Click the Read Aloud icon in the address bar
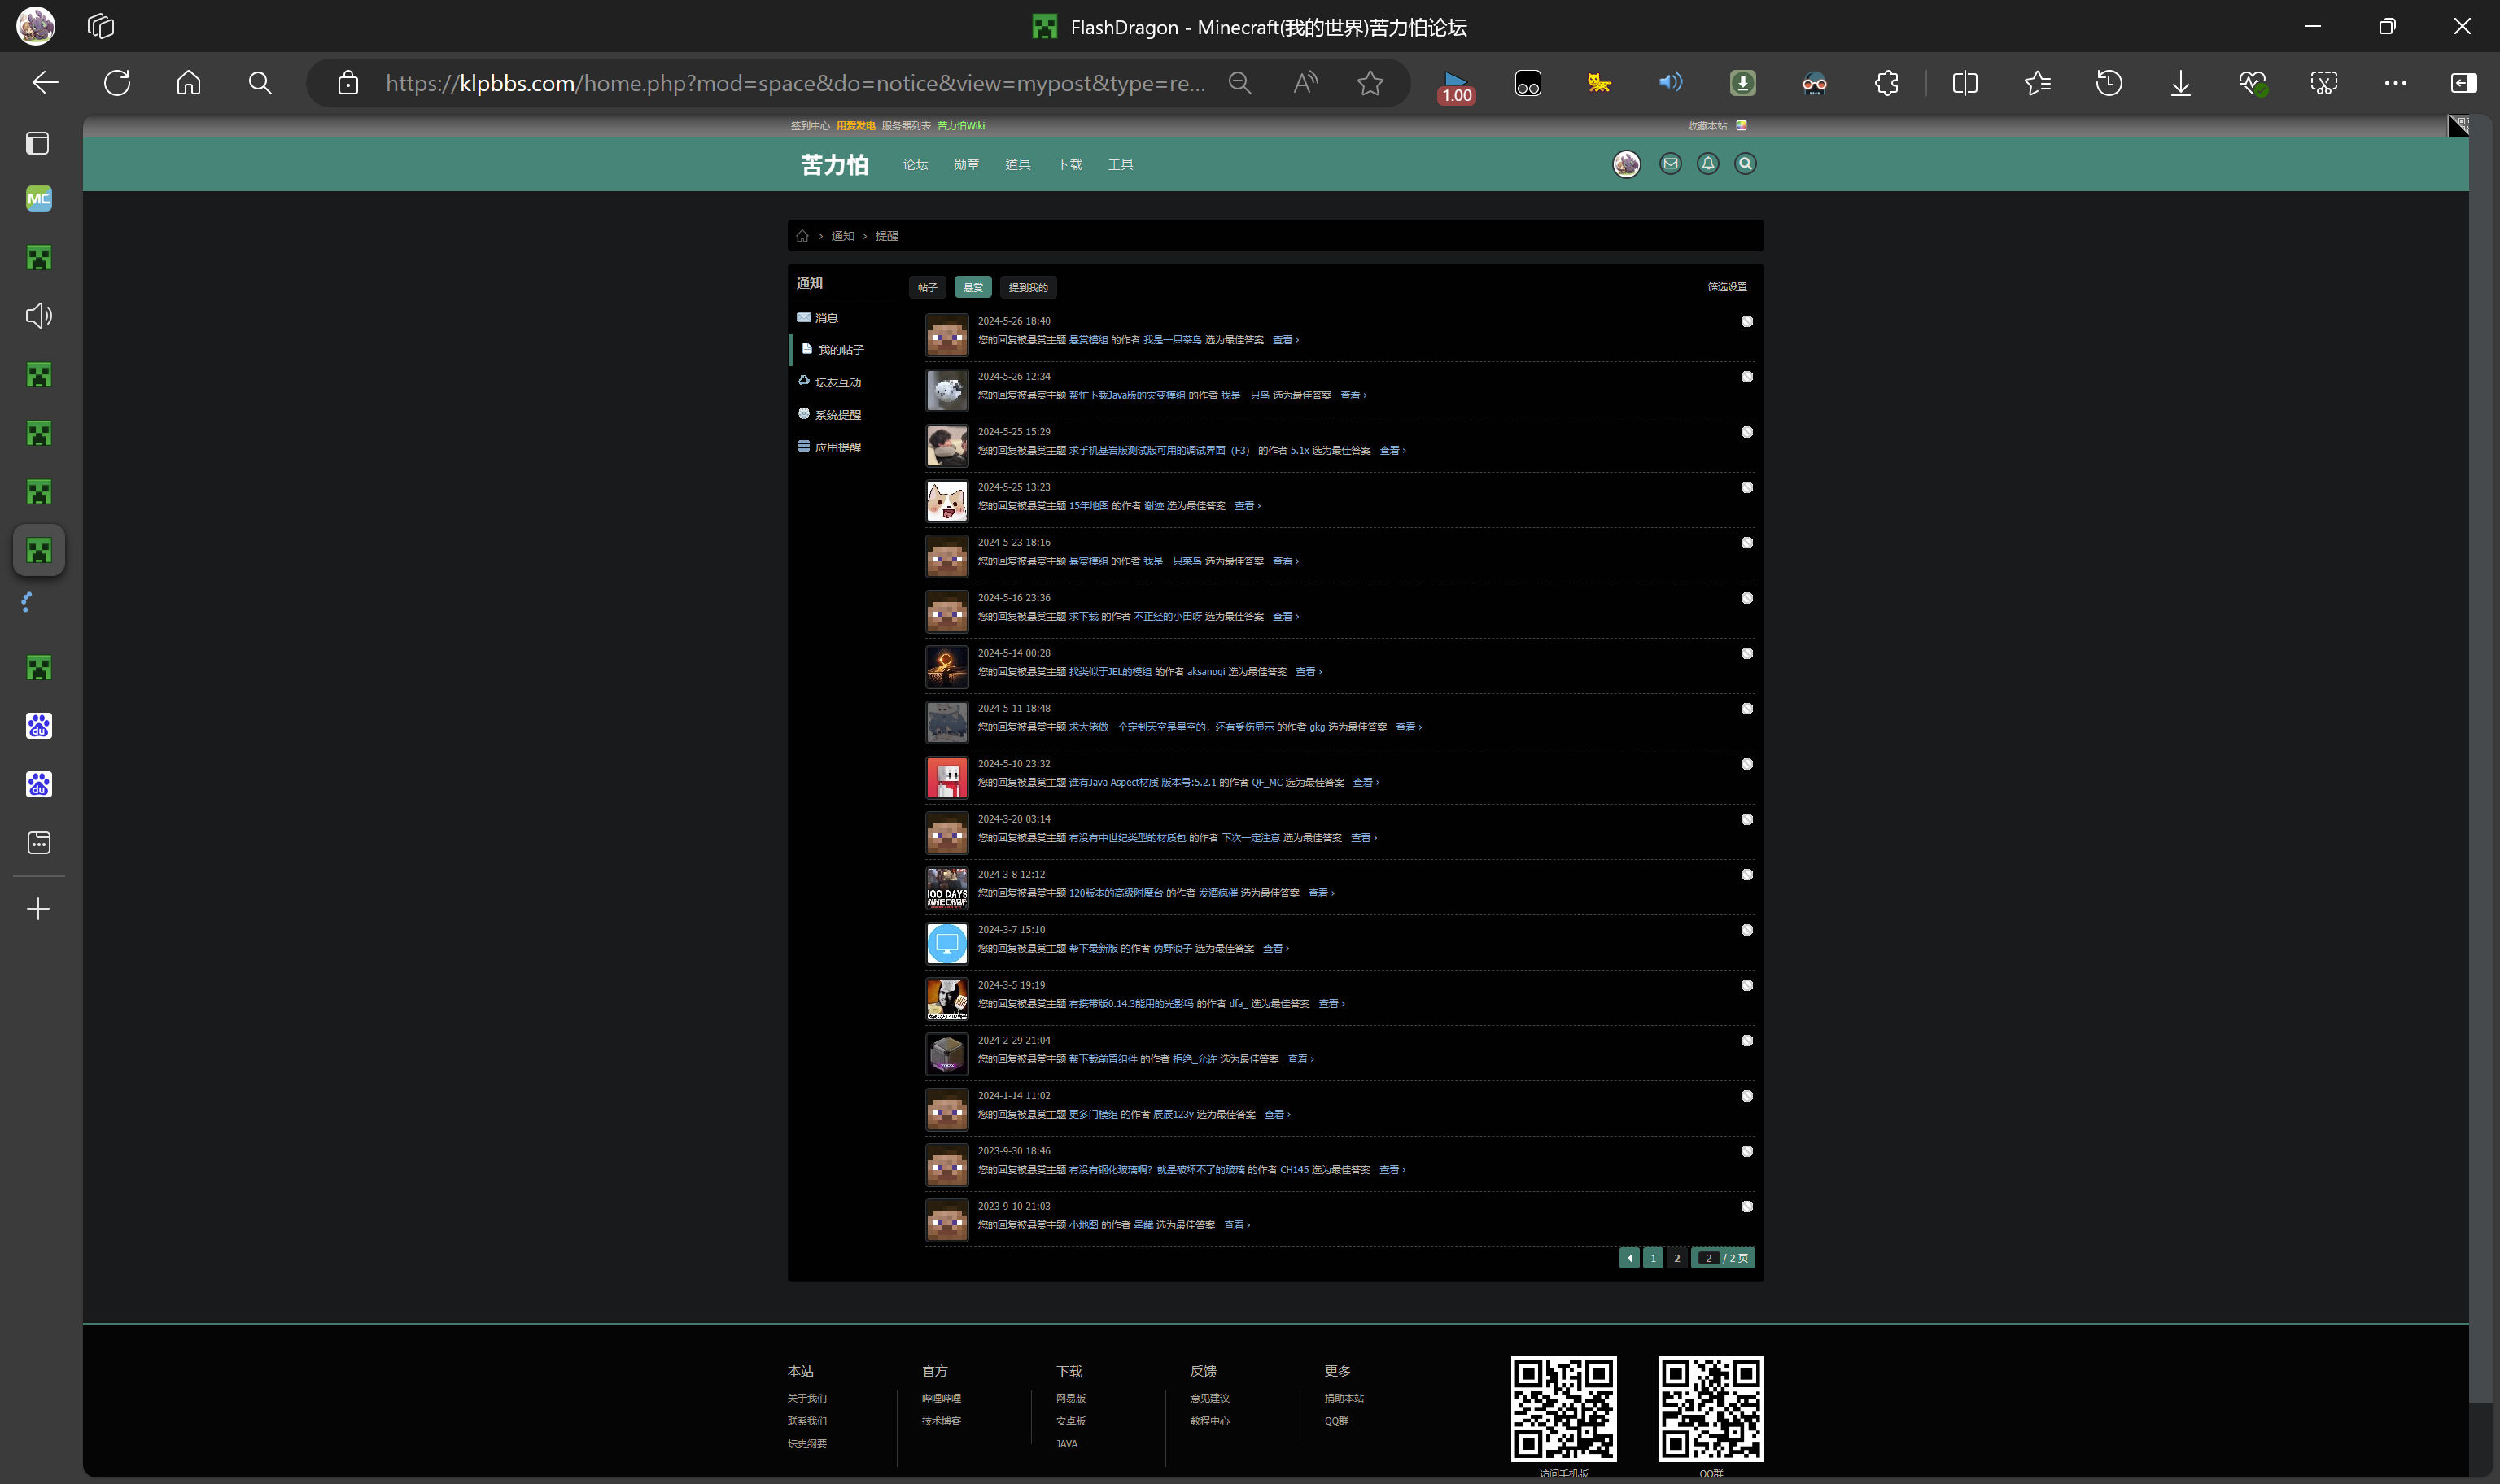The image size is (2500, 1484). tap(1305, 83)
